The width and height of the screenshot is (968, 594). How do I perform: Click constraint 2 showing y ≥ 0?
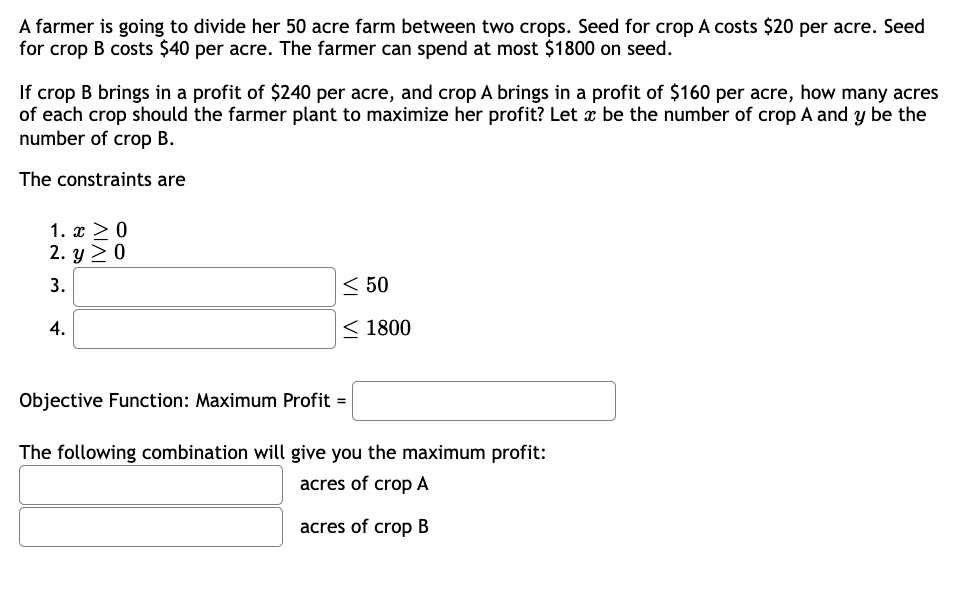pyautogui.click(x=85, y=251)
